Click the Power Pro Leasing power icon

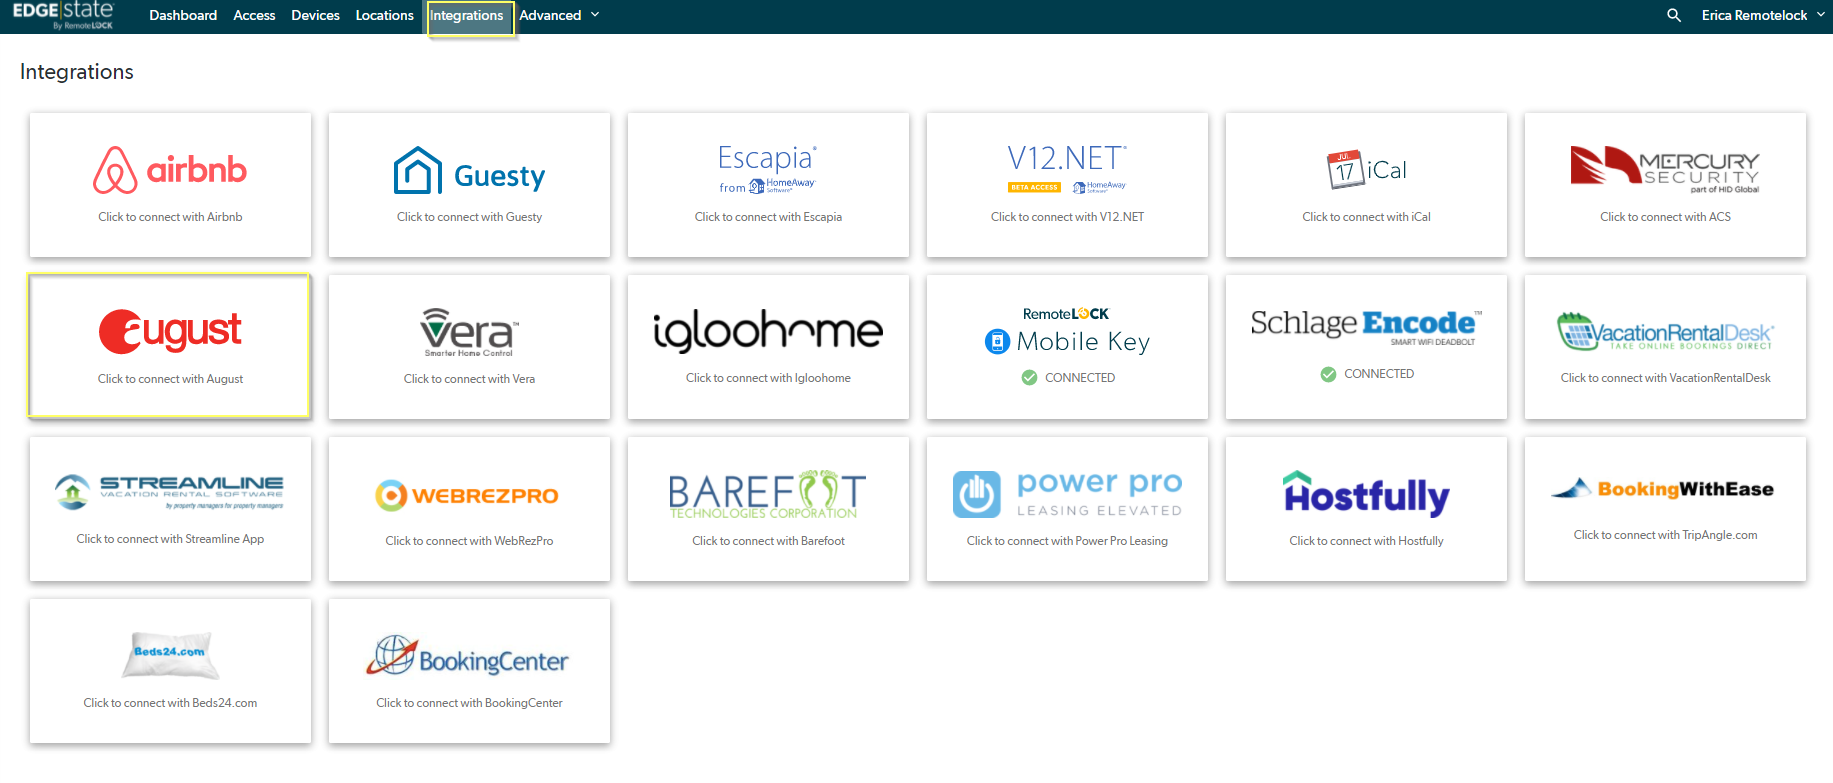tap(976, 494)
